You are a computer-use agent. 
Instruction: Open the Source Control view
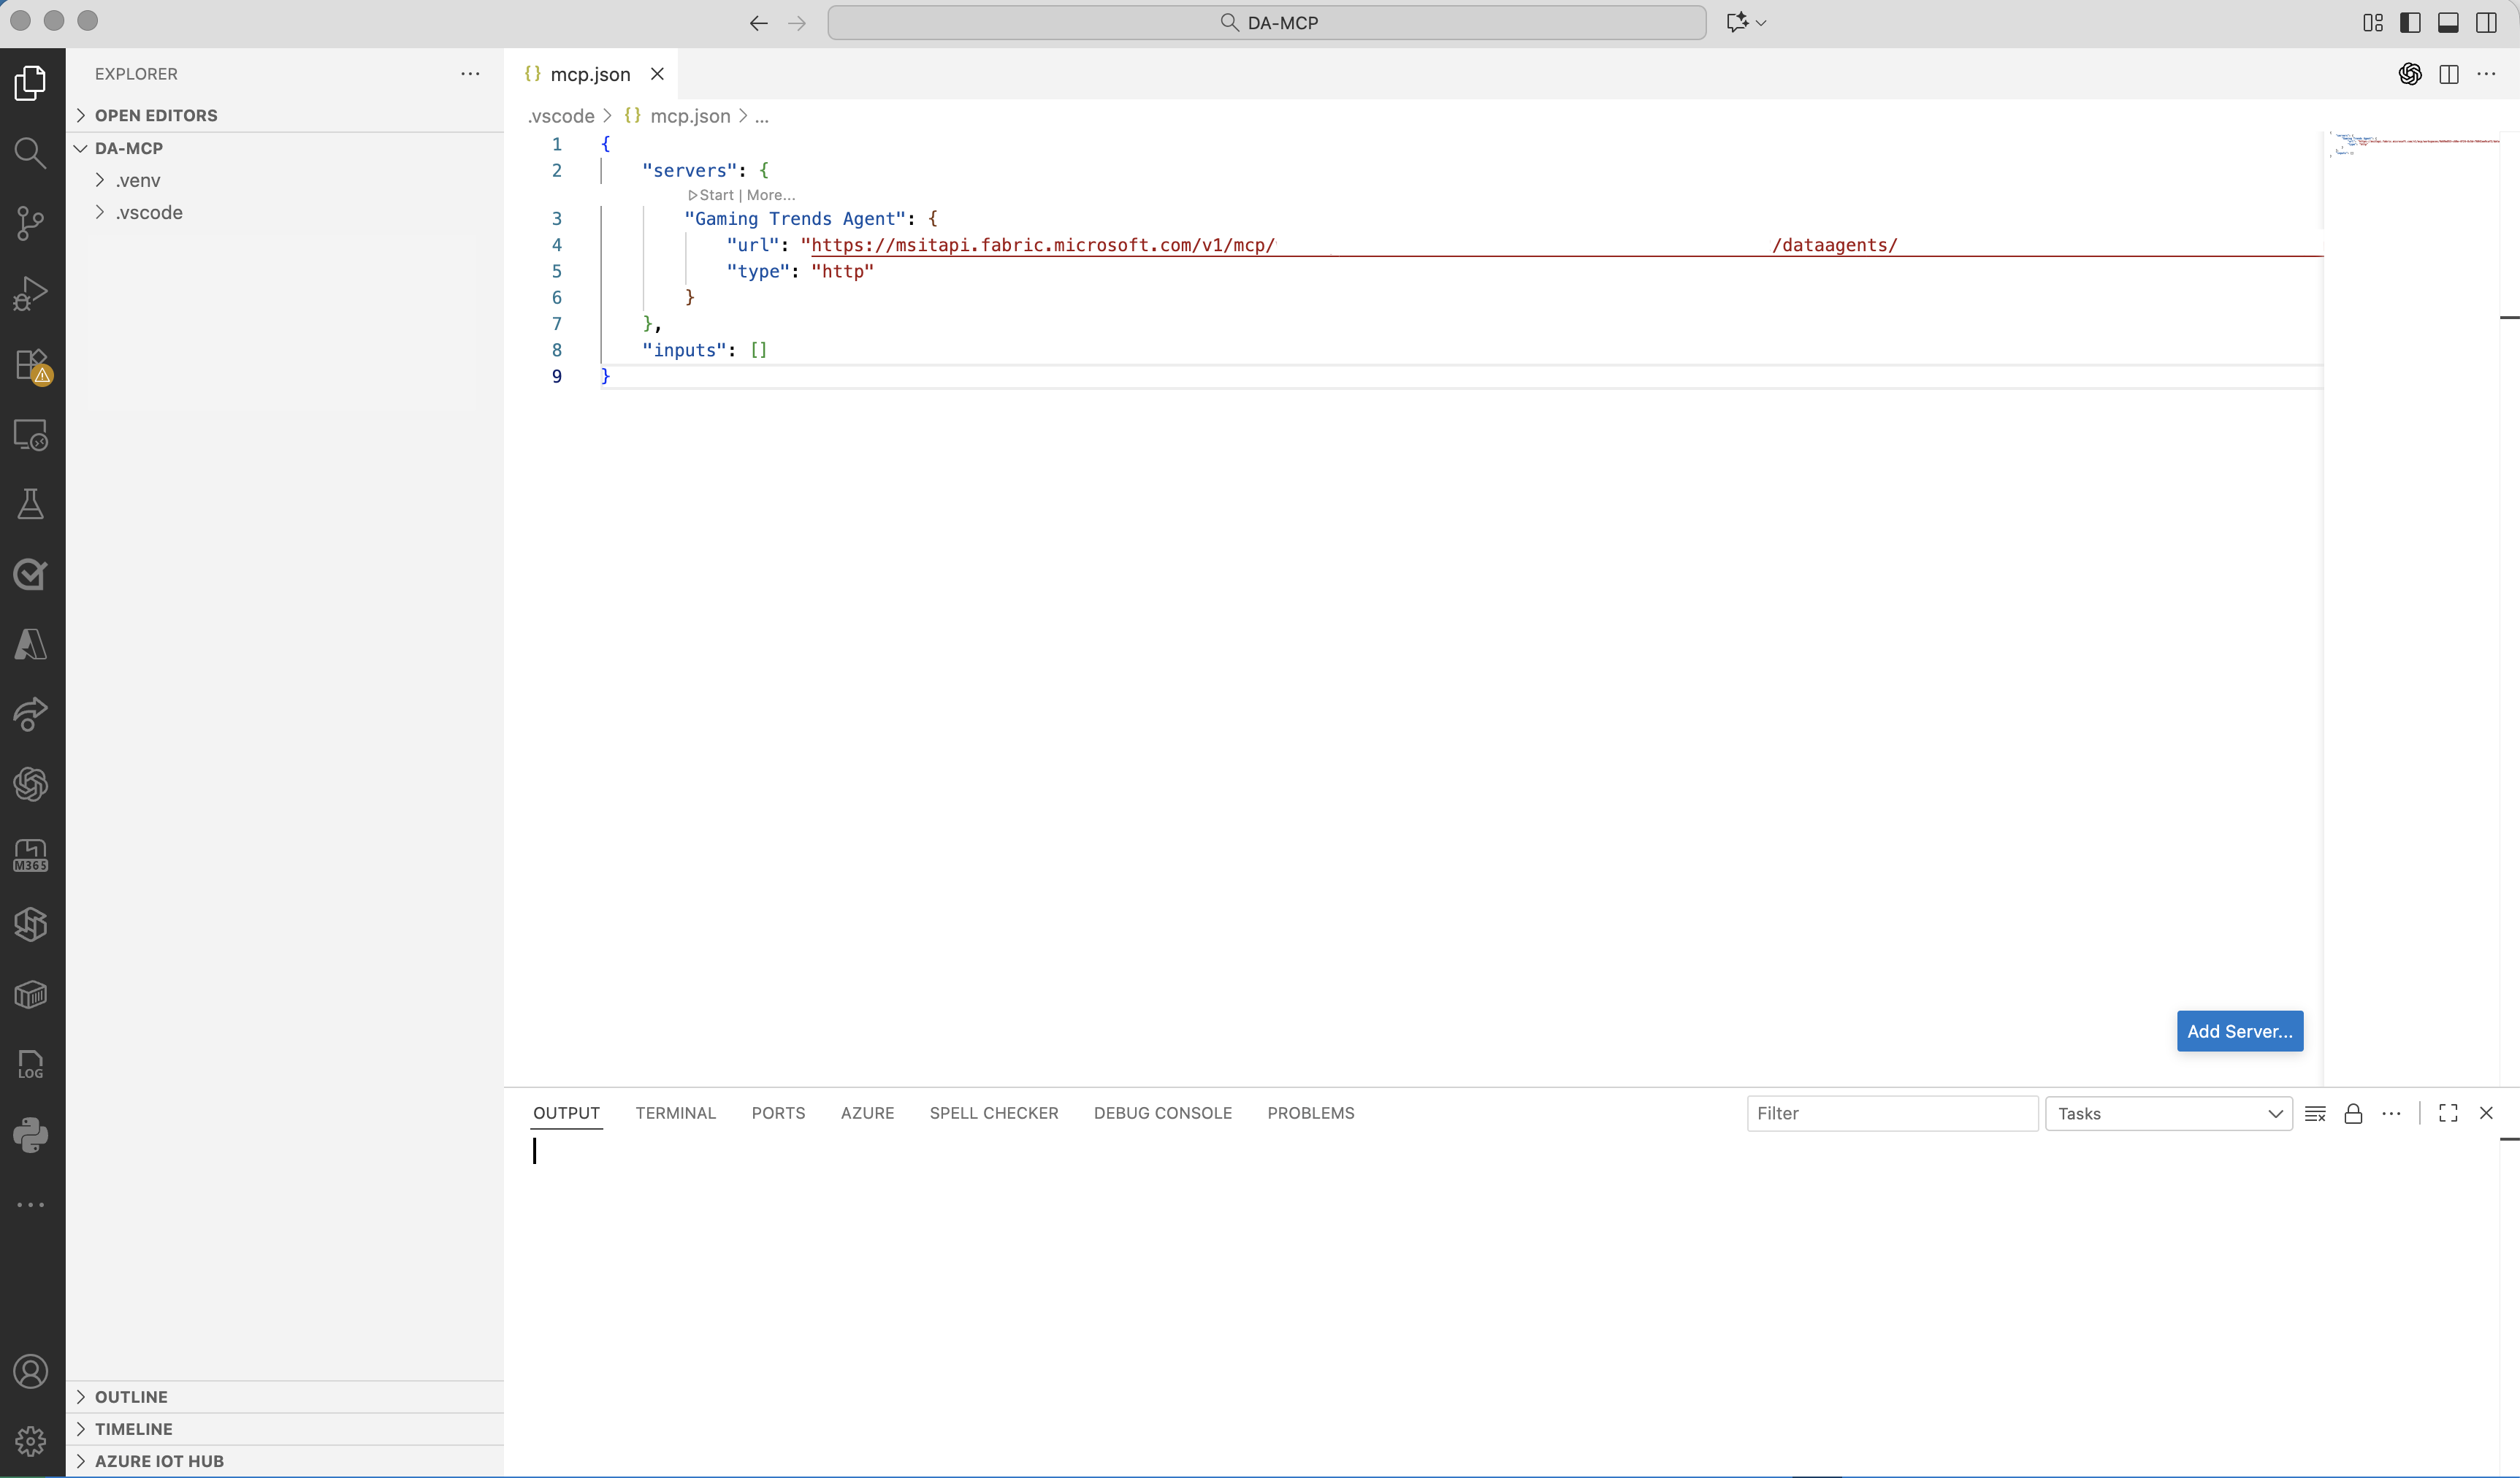(x=30, y=223)
